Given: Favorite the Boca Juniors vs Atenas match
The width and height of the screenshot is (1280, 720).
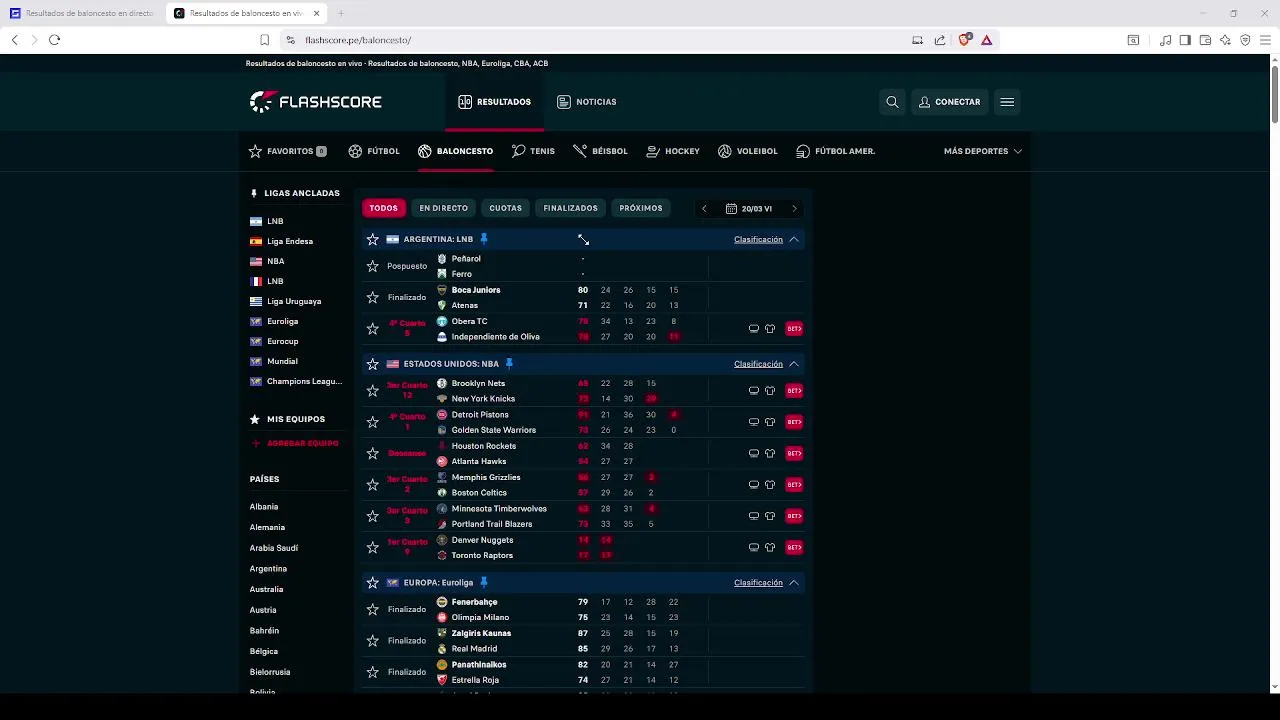Looking at the screenshot, I should coord(373,298).
